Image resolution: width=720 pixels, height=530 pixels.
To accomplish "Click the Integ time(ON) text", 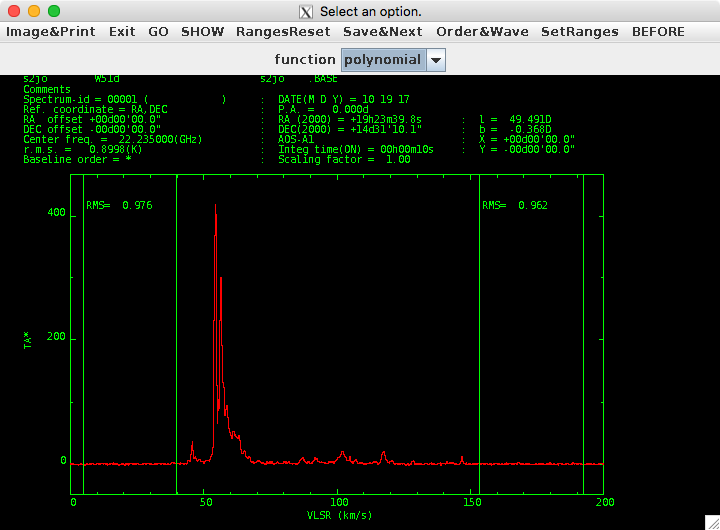I will (356, 149).
